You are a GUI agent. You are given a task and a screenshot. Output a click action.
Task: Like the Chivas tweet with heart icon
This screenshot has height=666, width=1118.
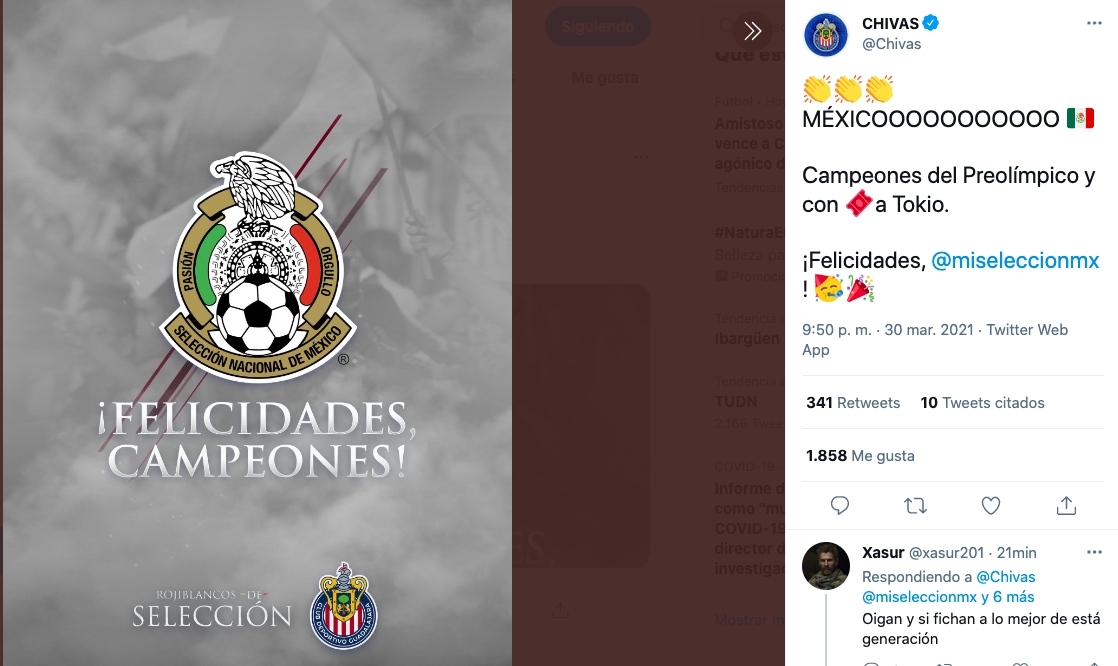tap(991, 506)
